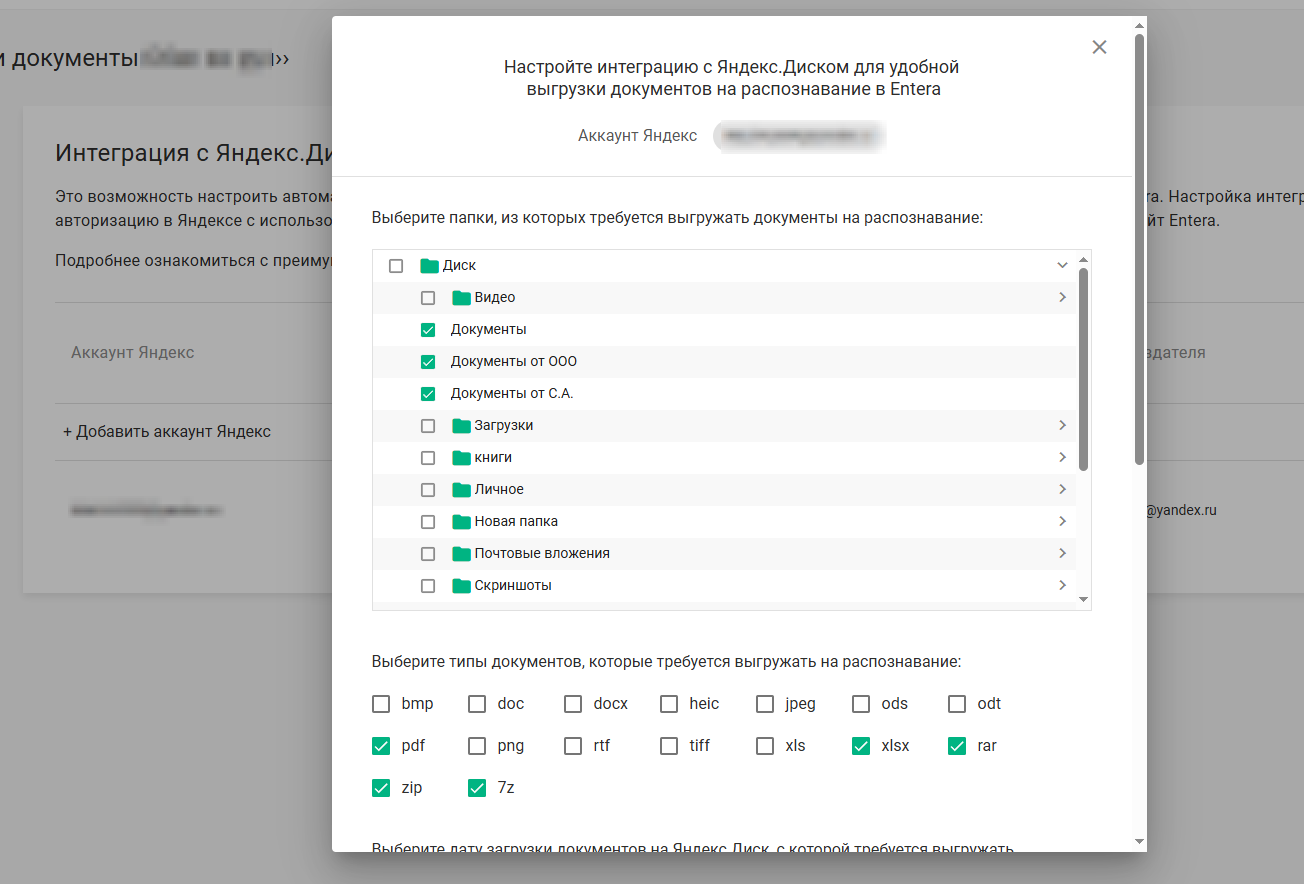Check the Диск root folder checkbox
Image resolution: width=1304 pixels, height=884 pixels.
[x=396, y=266]
